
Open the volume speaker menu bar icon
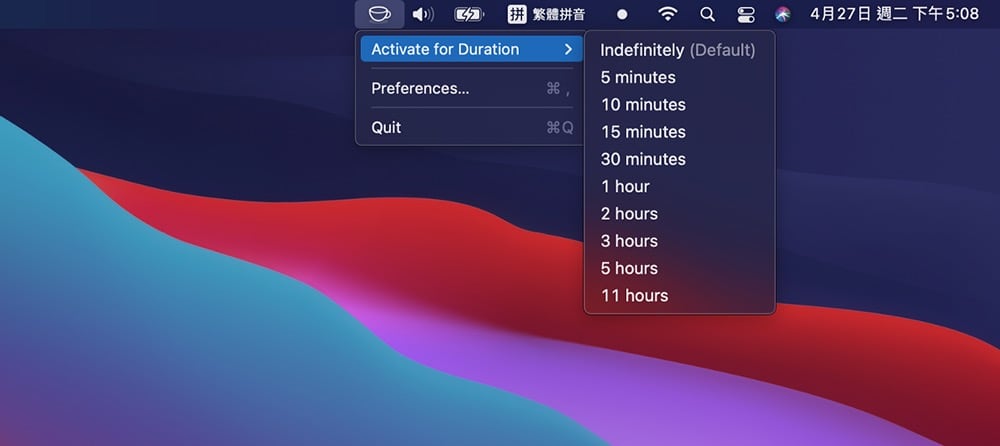[423, 14]
